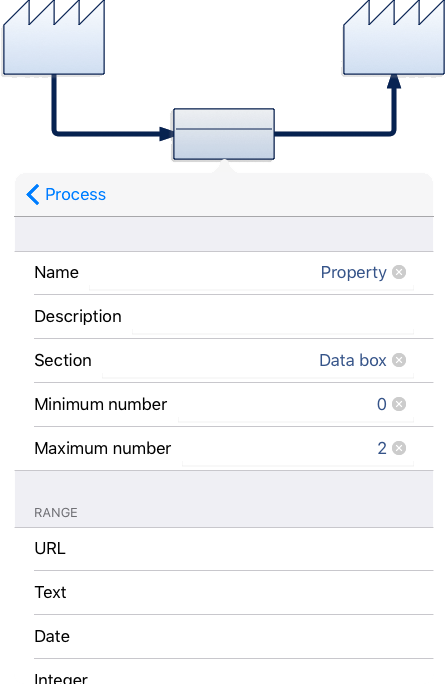Choose URL as range type
Image resolution: width=445 pixels, height=684 pixels.
224,549
